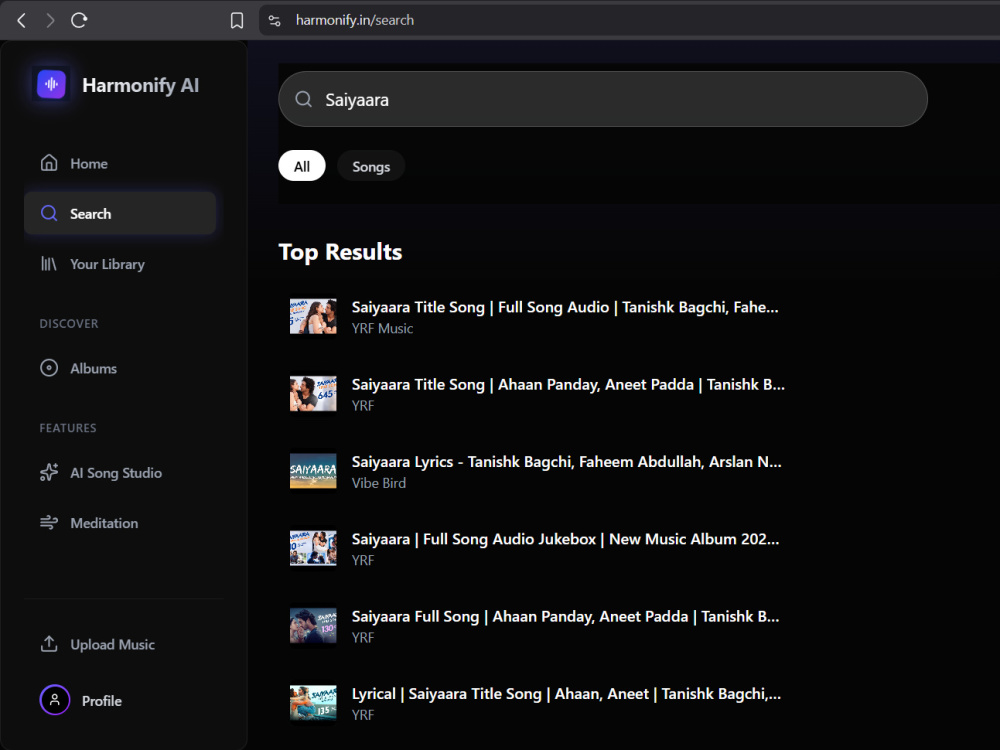Play Saiyaara Full Song Audio Jukebox result
1000x750 pixels.
[x=566, y=540]
